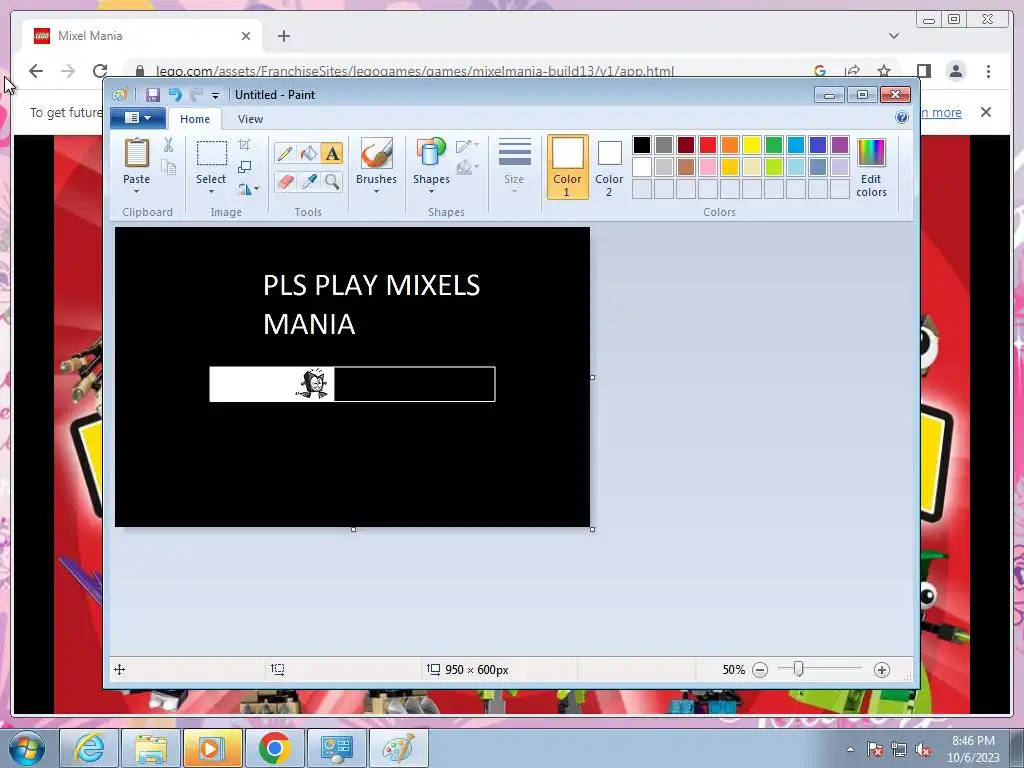The image size is (1024, 768).
Task: Undo with the quick access arrow
Action: click(x=175, y=95)
